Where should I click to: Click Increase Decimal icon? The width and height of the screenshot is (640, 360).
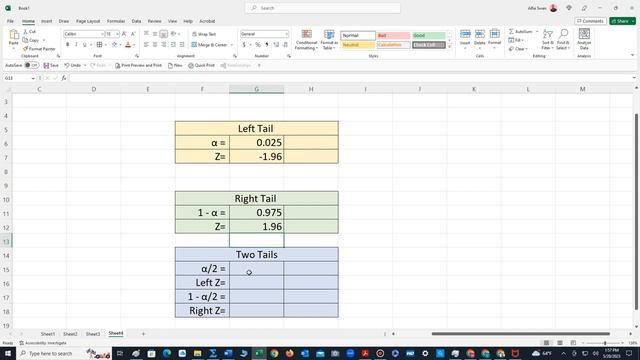point(276,45)
